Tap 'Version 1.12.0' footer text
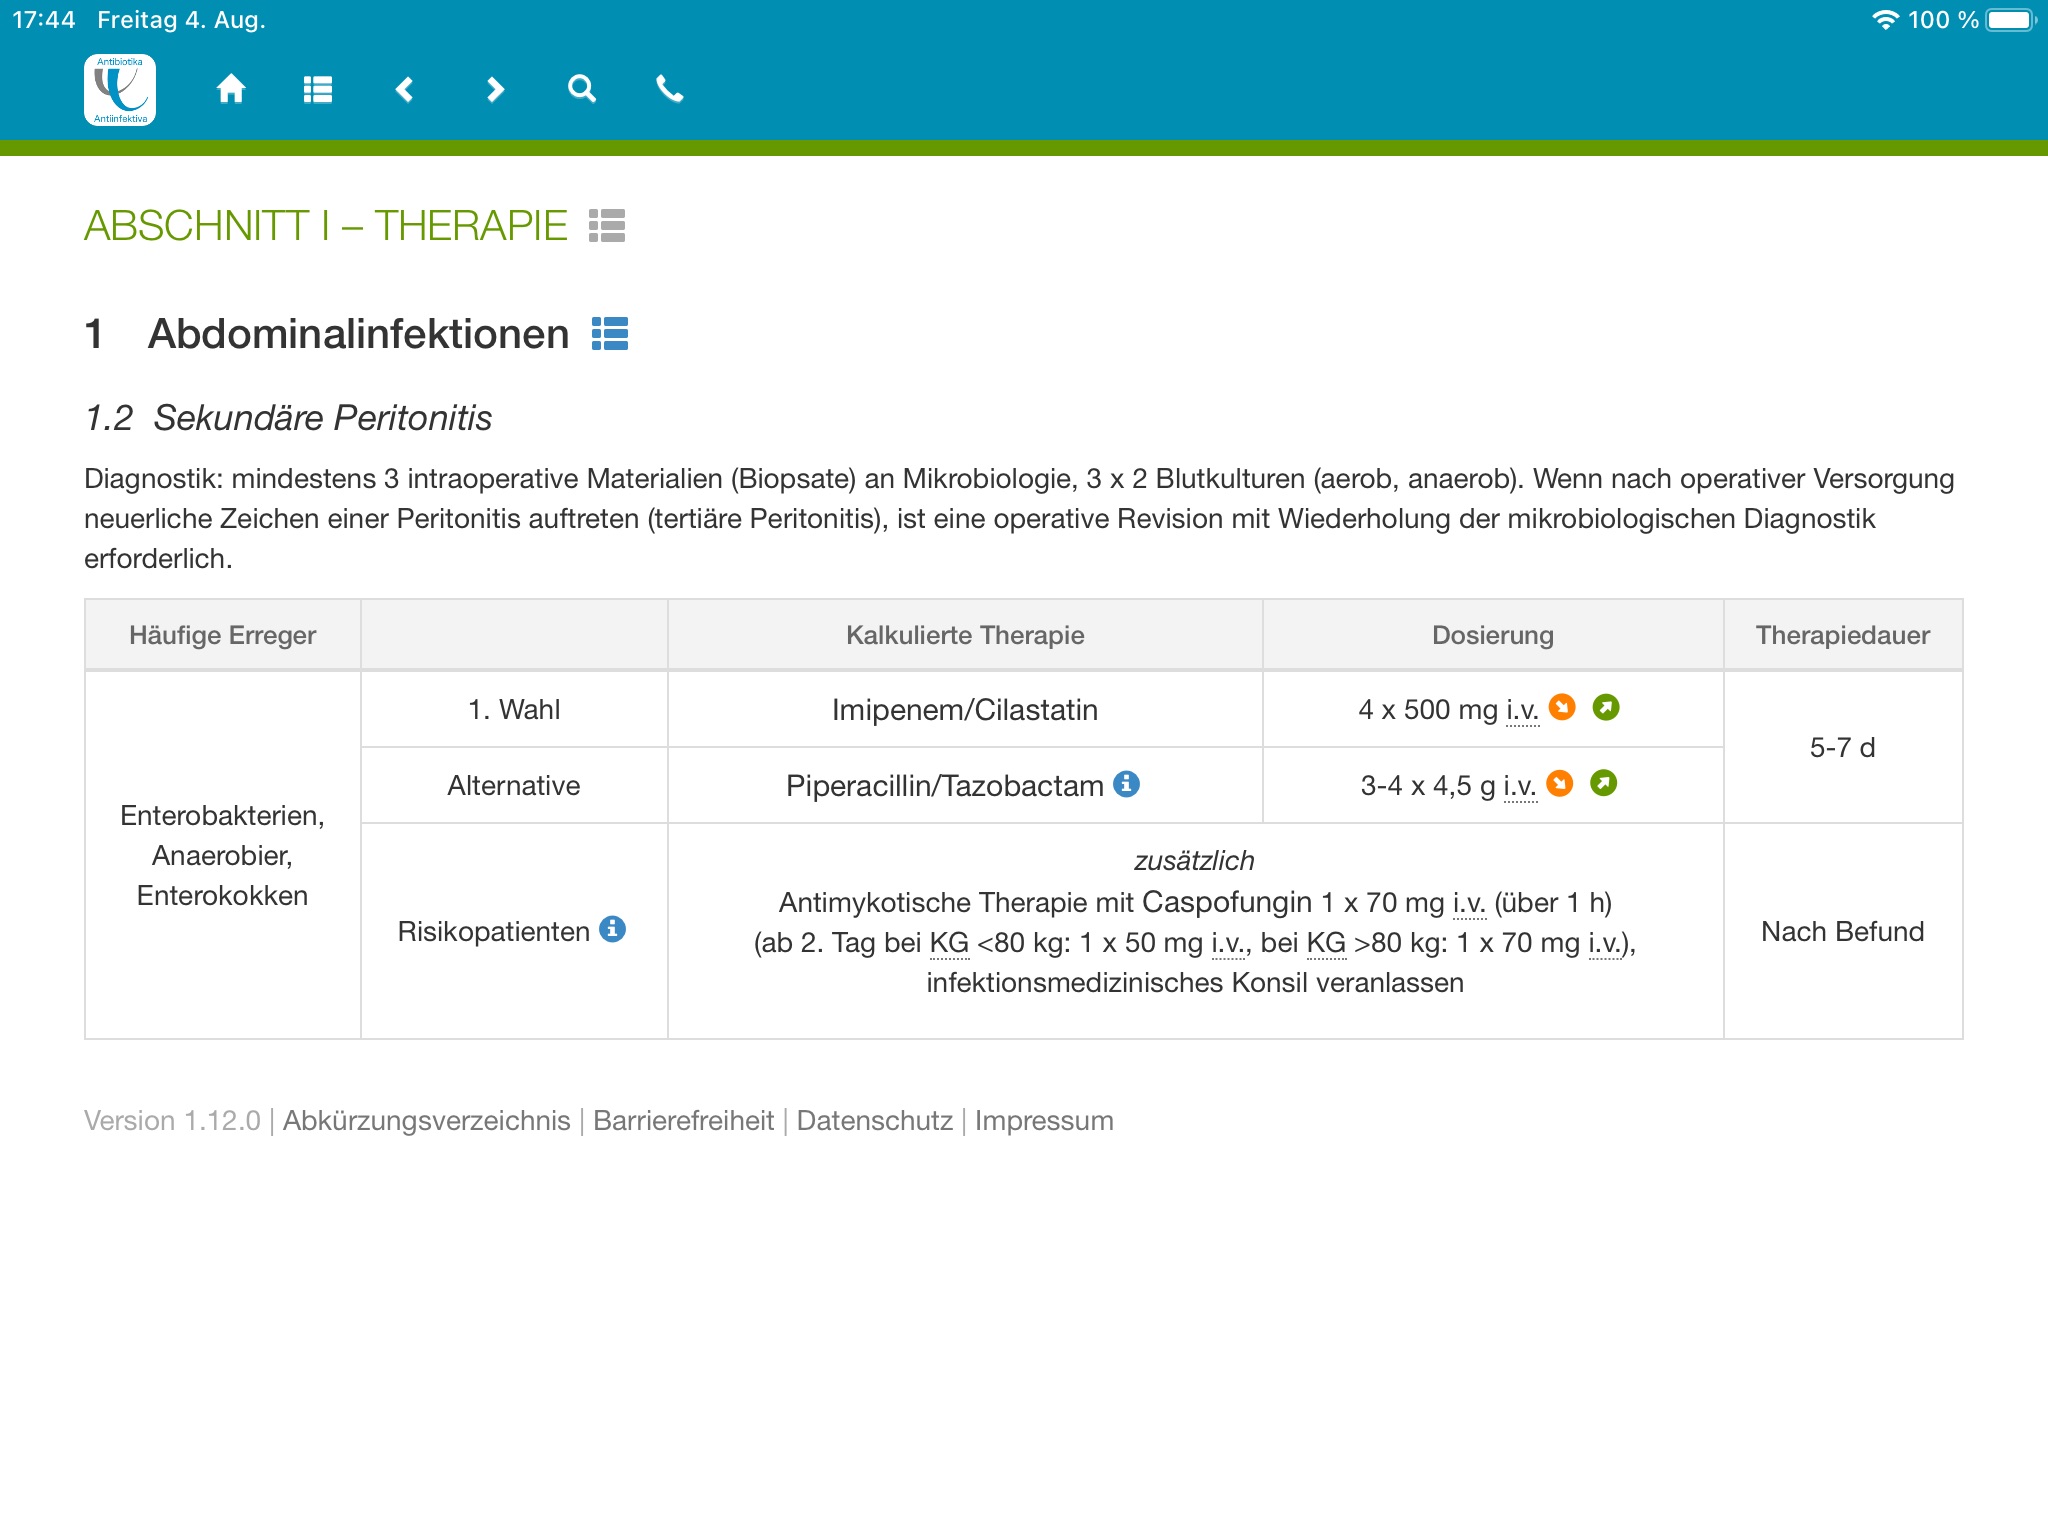Image resolution: width=2048 pixels, height=1536 pixels. [172, 1121]
